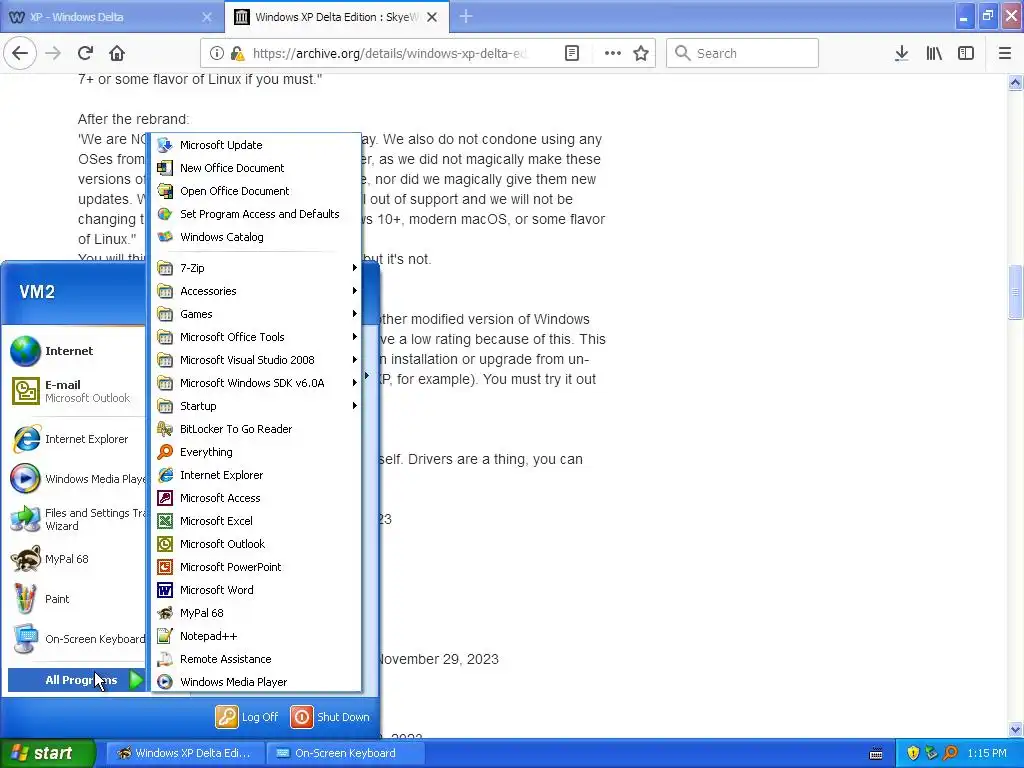Expand Microsoft Office Tools submenu
The height and width of the screenshot is (768, 1024).
(x=257, y=337)
